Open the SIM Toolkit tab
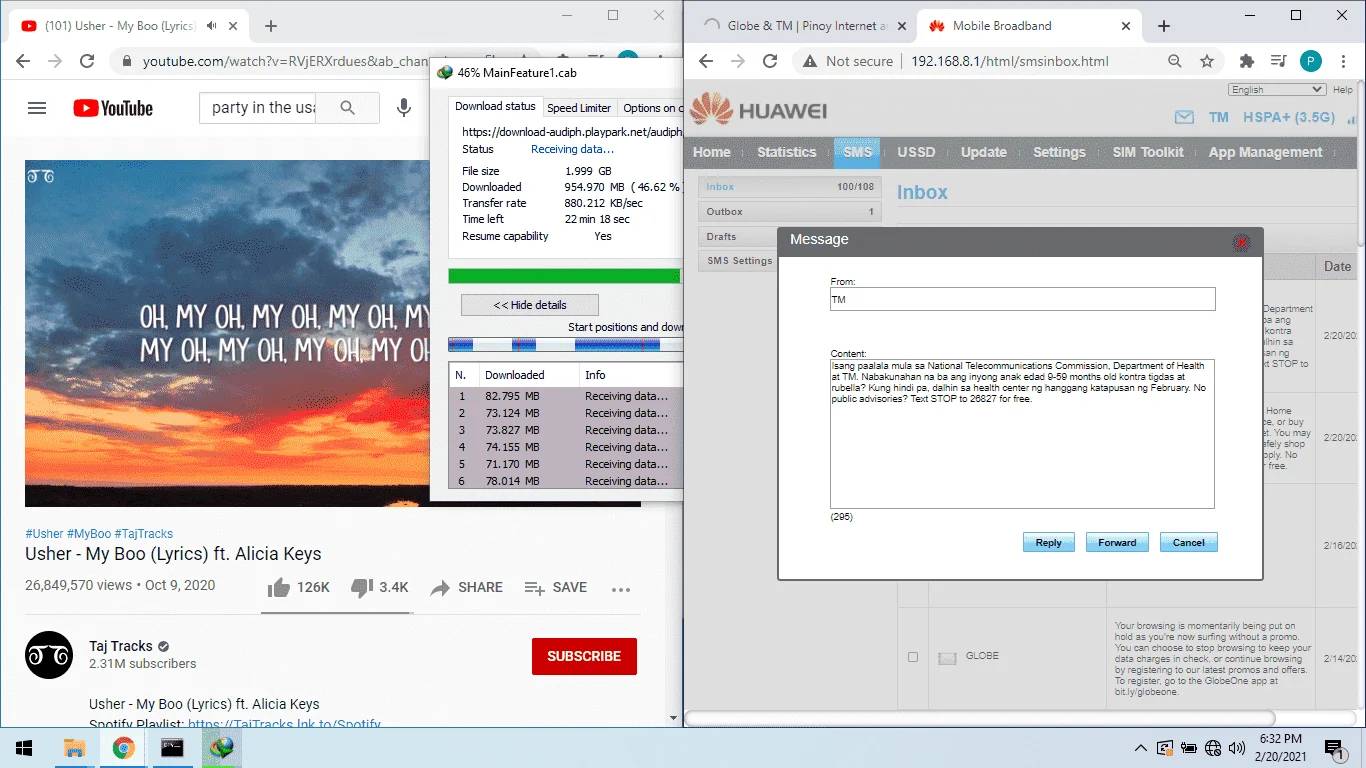The height and width of the screenshot is (768, 1366). 1148,152
